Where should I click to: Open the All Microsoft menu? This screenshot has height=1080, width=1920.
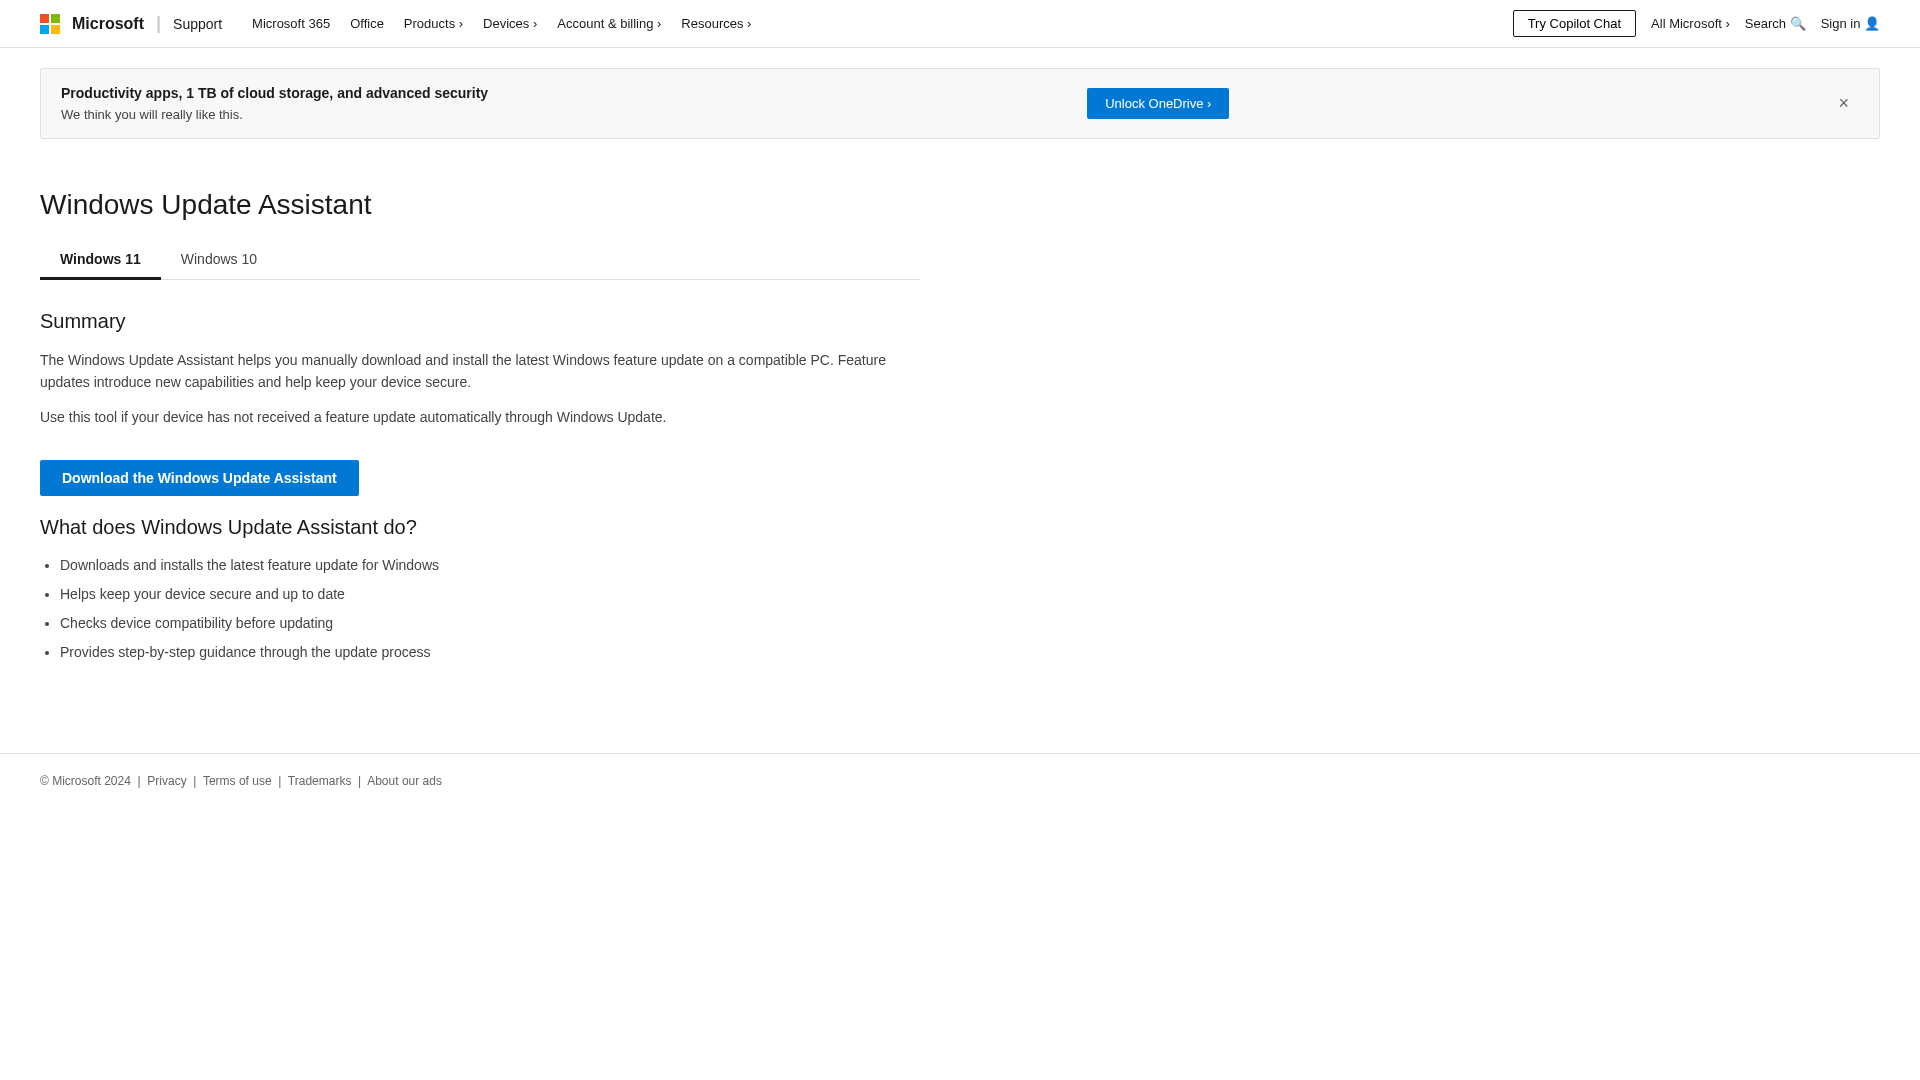point(1690,24)
